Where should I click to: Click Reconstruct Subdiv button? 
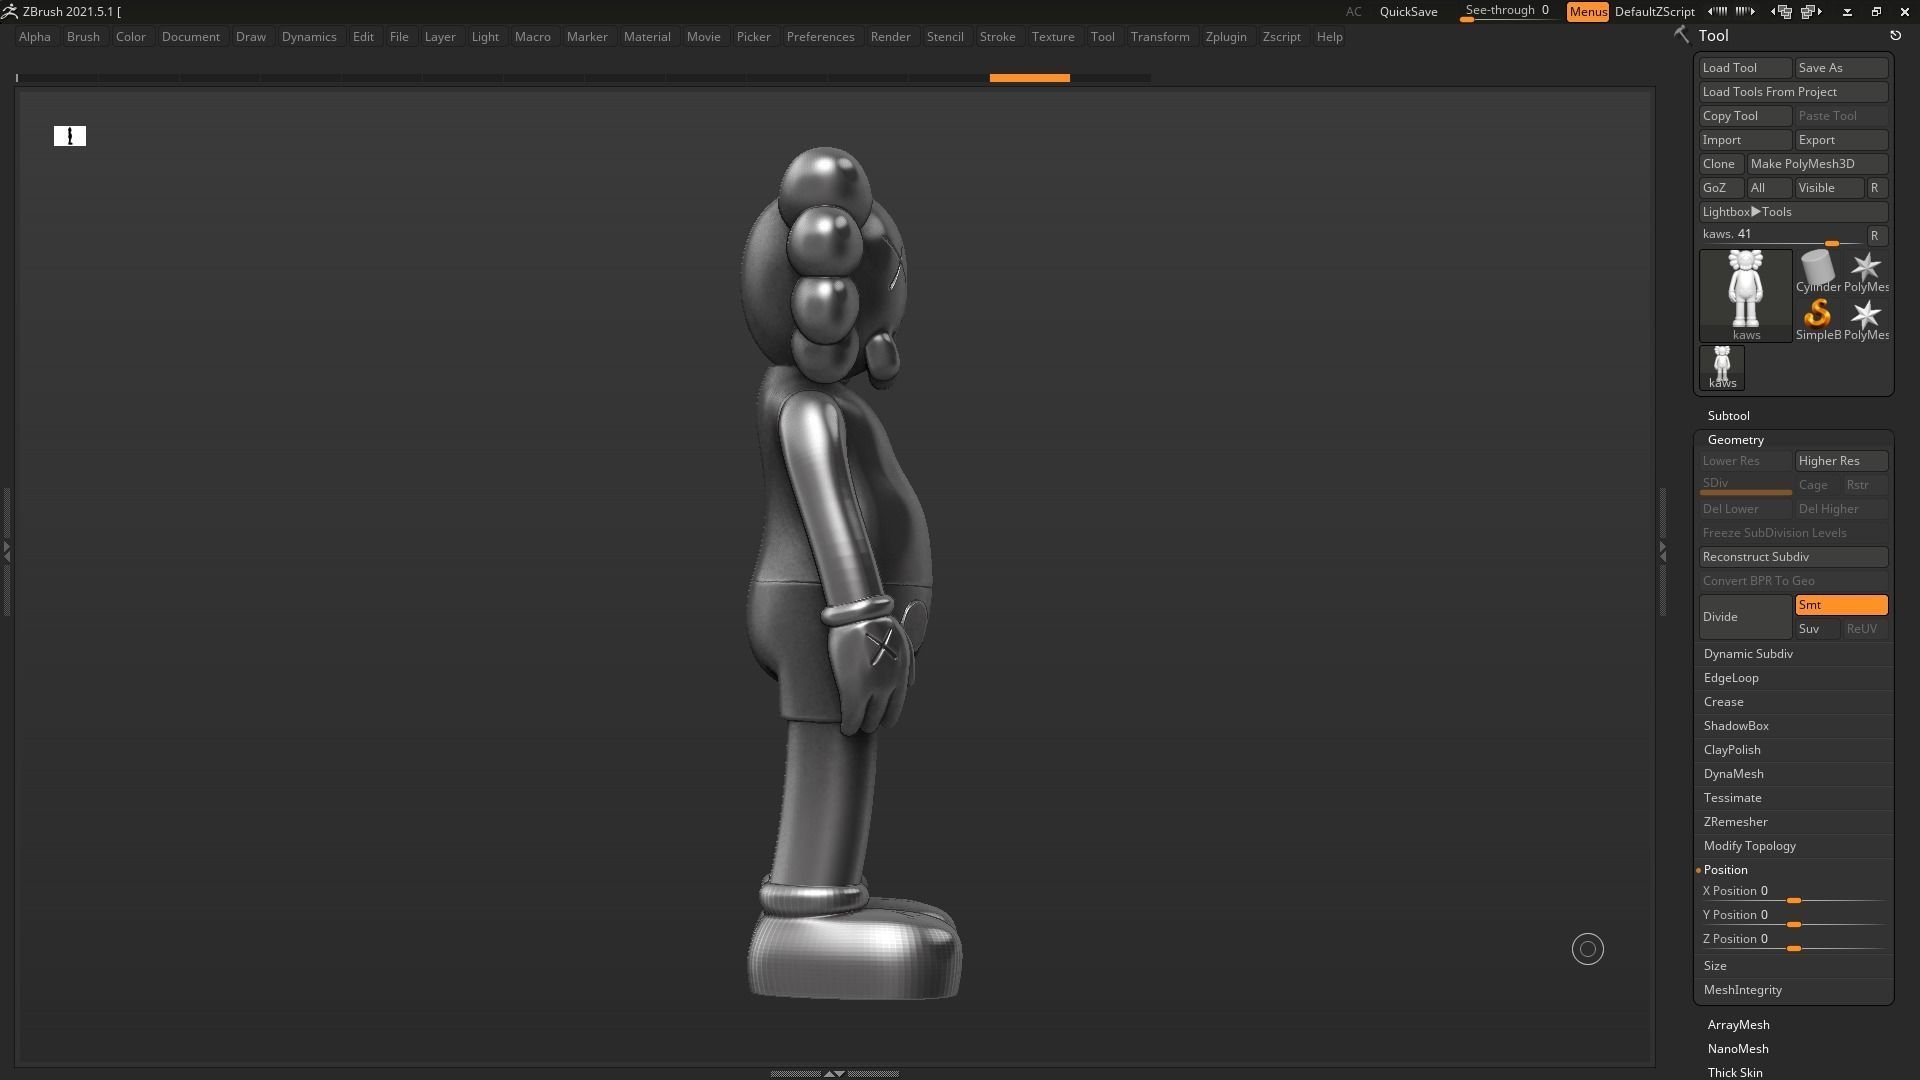(1793, 557)
